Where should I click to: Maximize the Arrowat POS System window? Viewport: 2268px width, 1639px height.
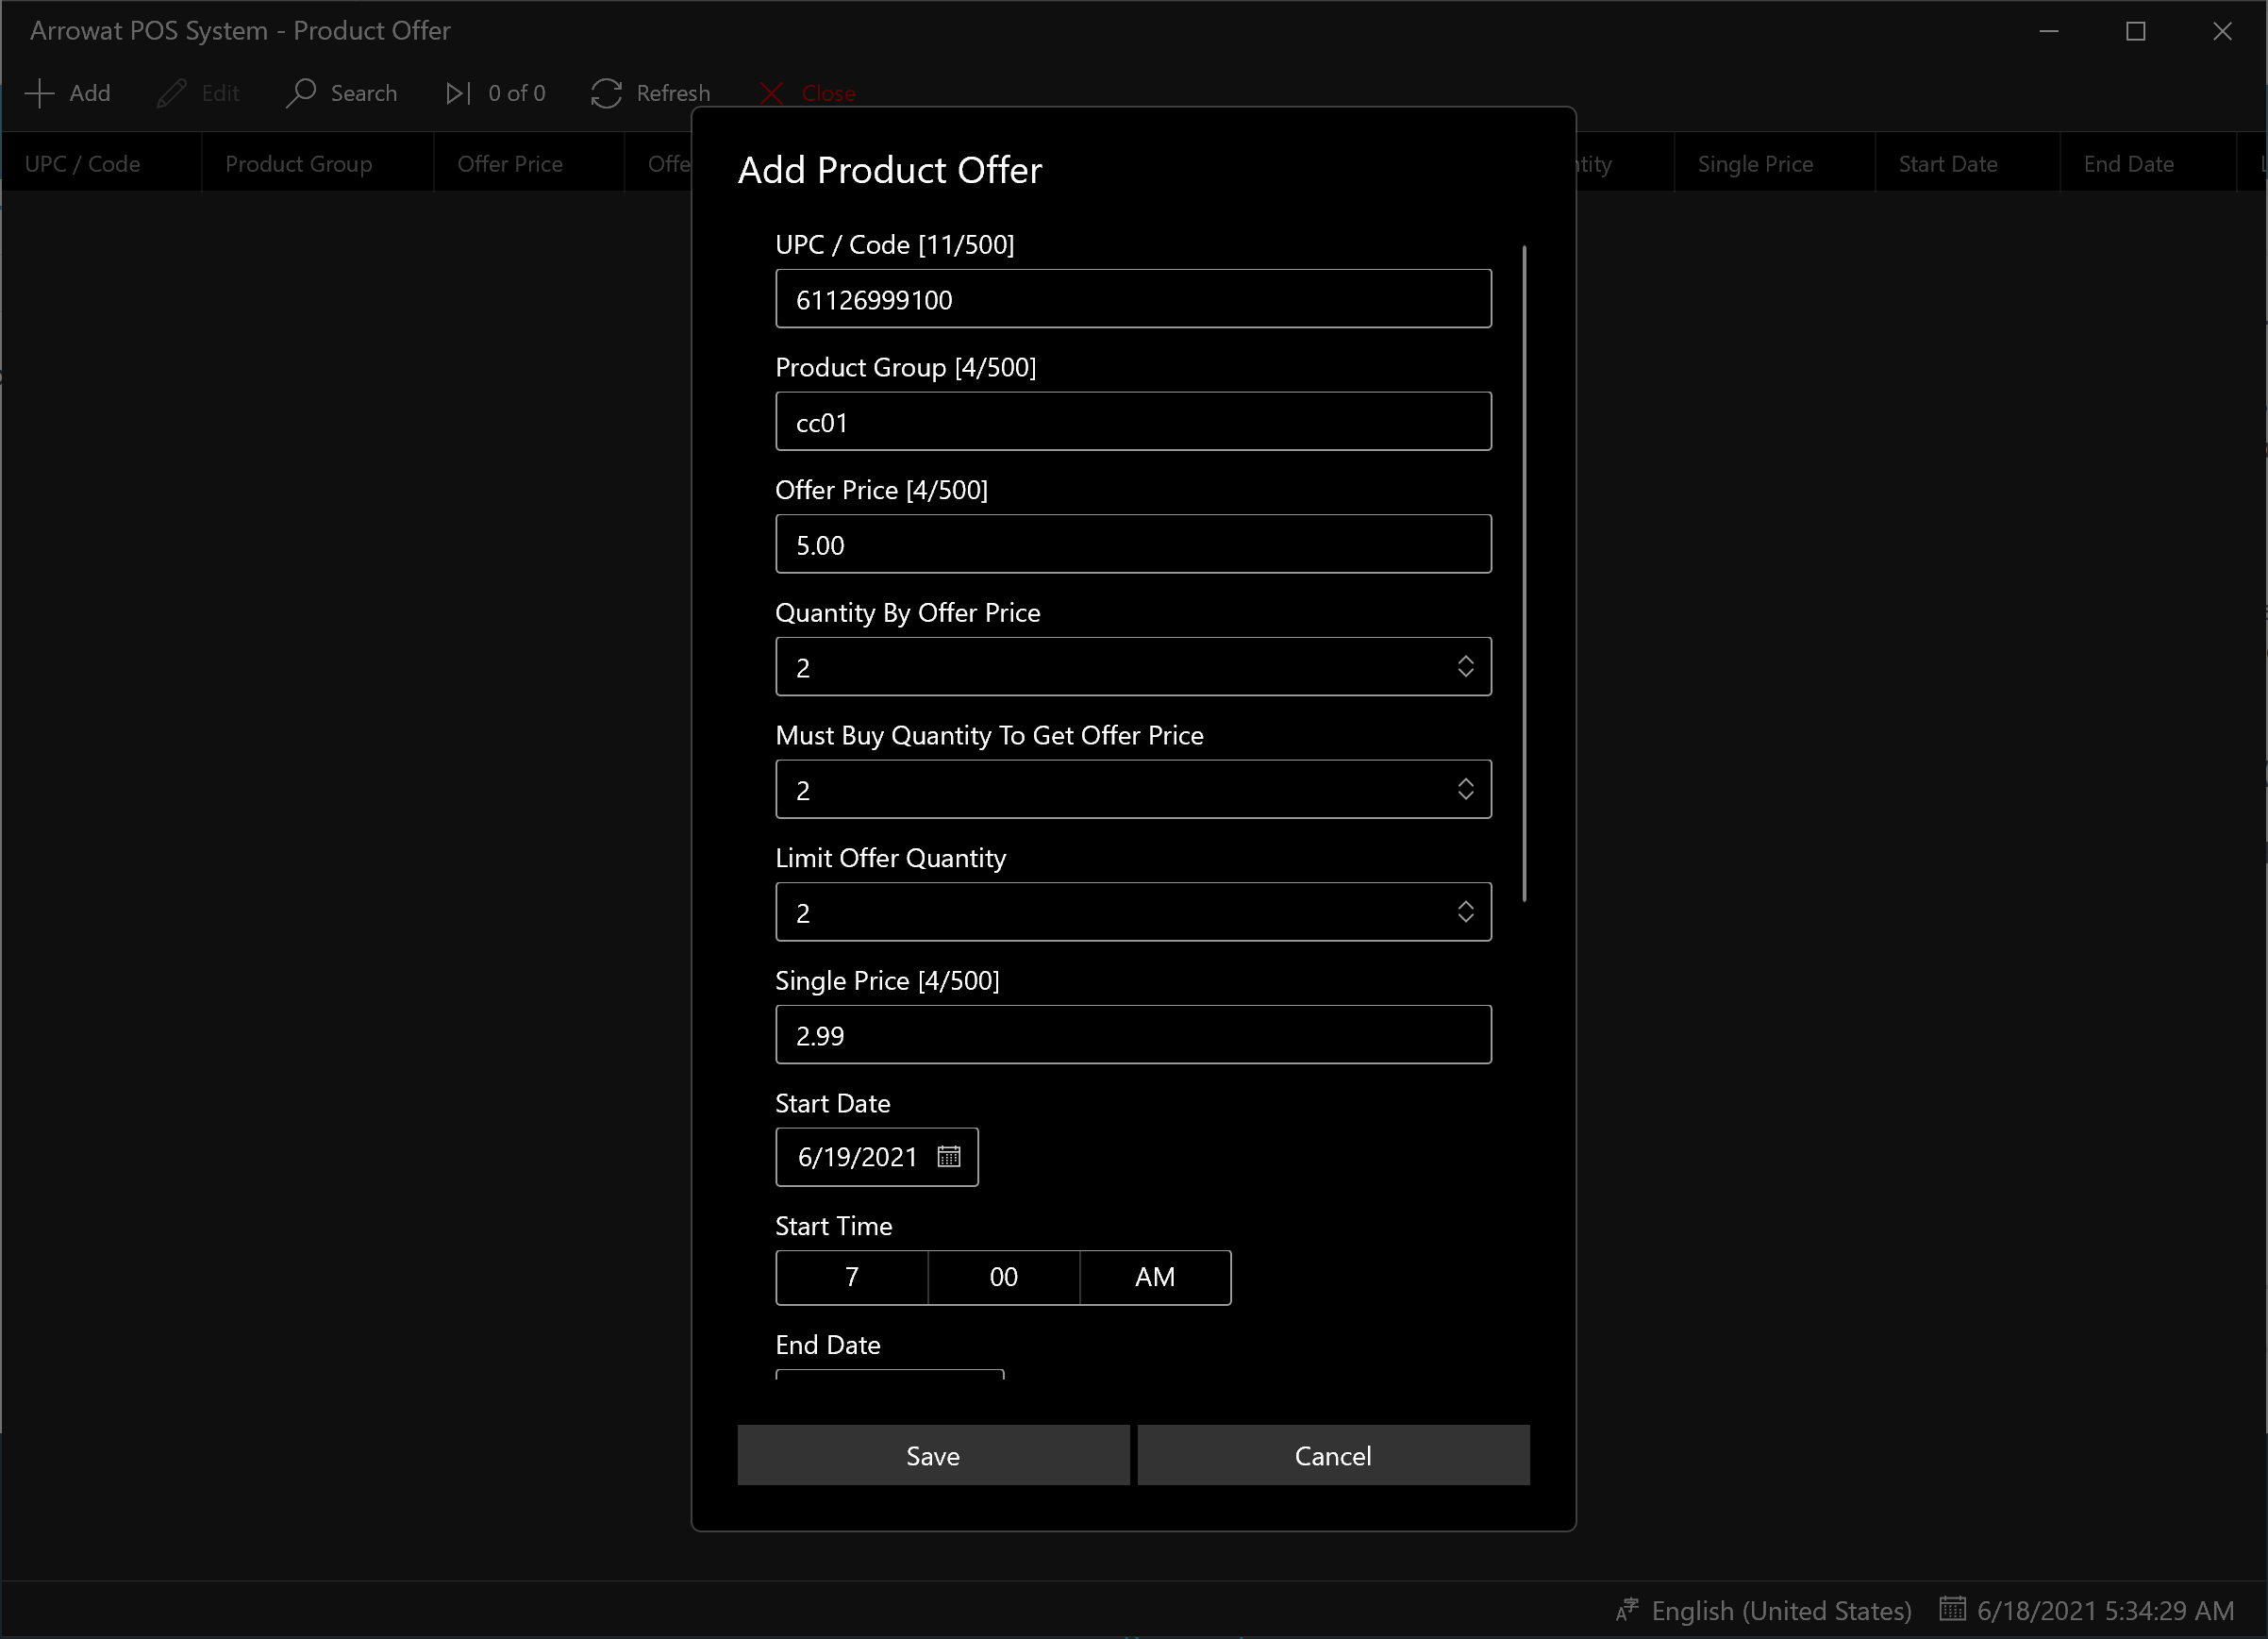2135,31
